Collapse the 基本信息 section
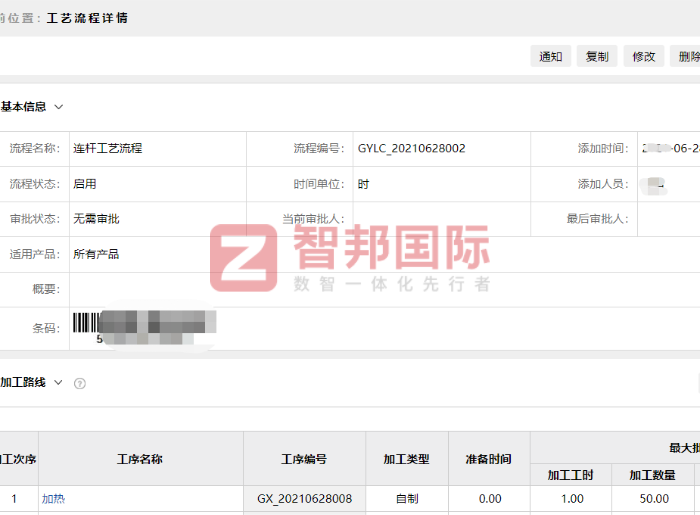The width and height of the screenshot is (700, 515). (59, 107)
